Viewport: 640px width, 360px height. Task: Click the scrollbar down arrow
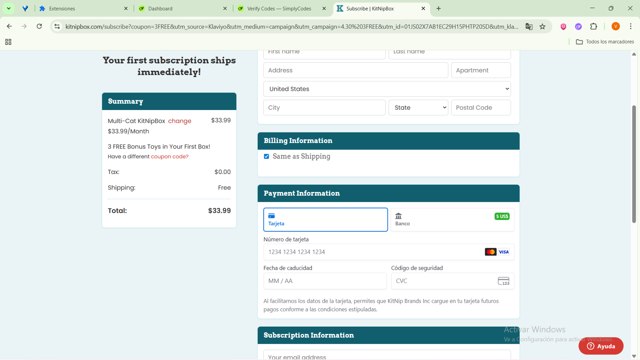[x=633, y=356]
